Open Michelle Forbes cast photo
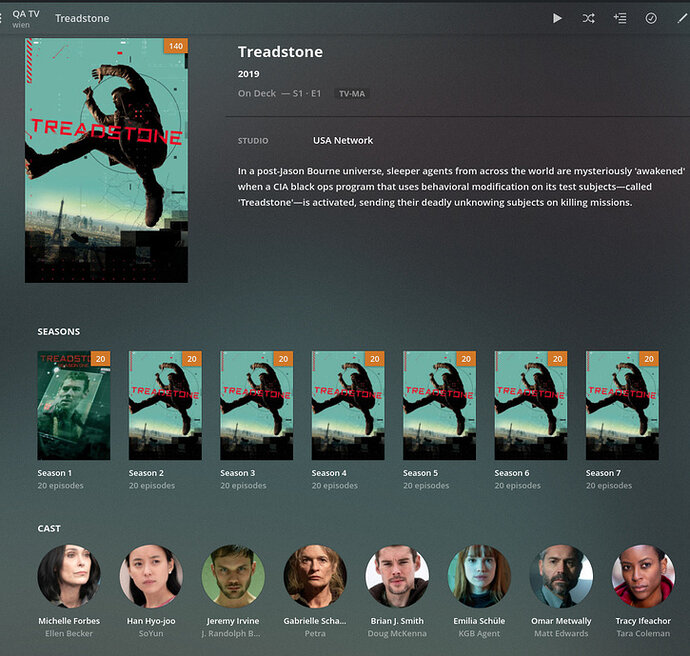Screen dimensions: 690x656 (x=69, y=576)
